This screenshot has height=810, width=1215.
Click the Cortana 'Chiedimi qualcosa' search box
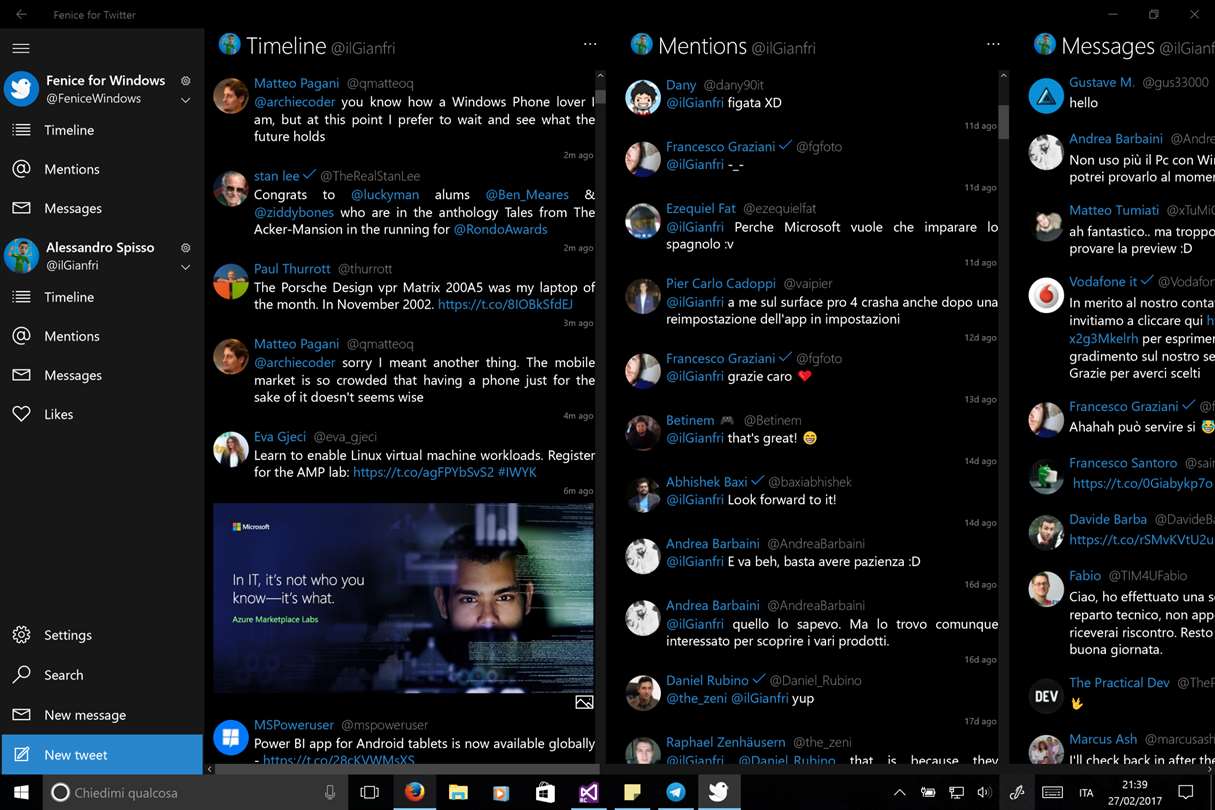[x=195, y=792]
